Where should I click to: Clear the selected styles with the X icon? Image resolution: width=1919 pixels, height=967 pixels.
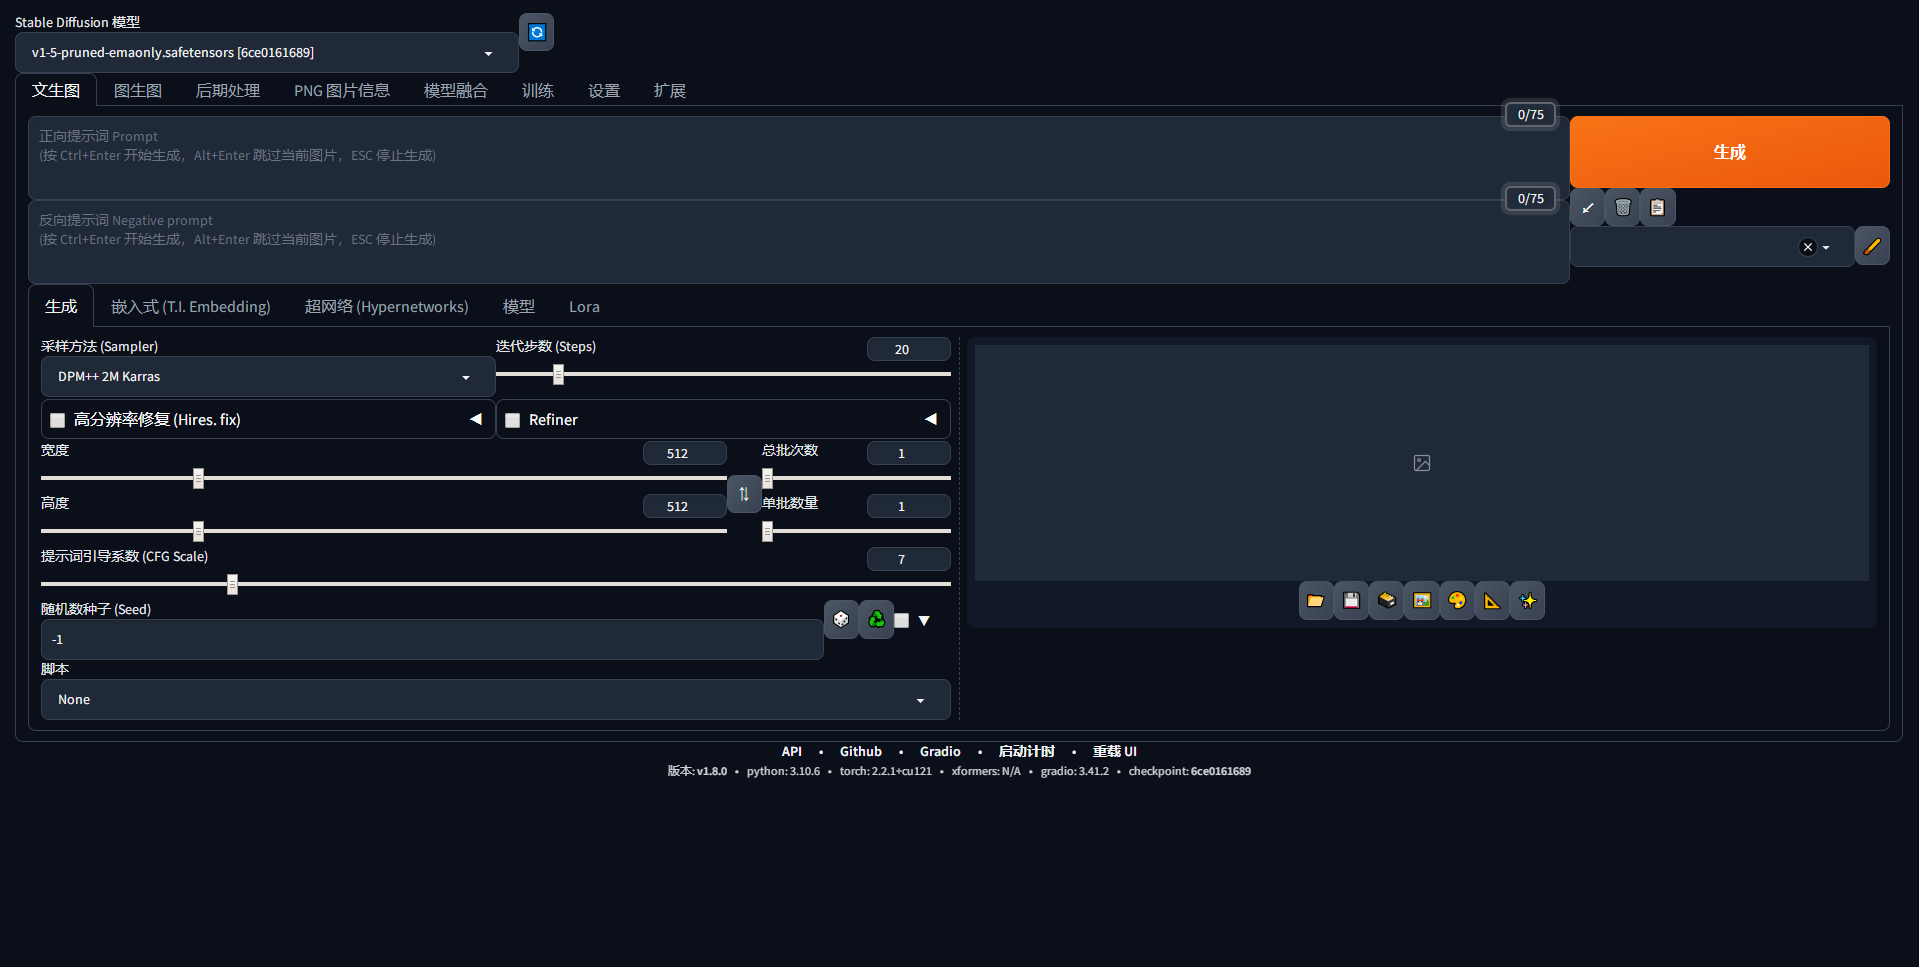(1807, 247)
